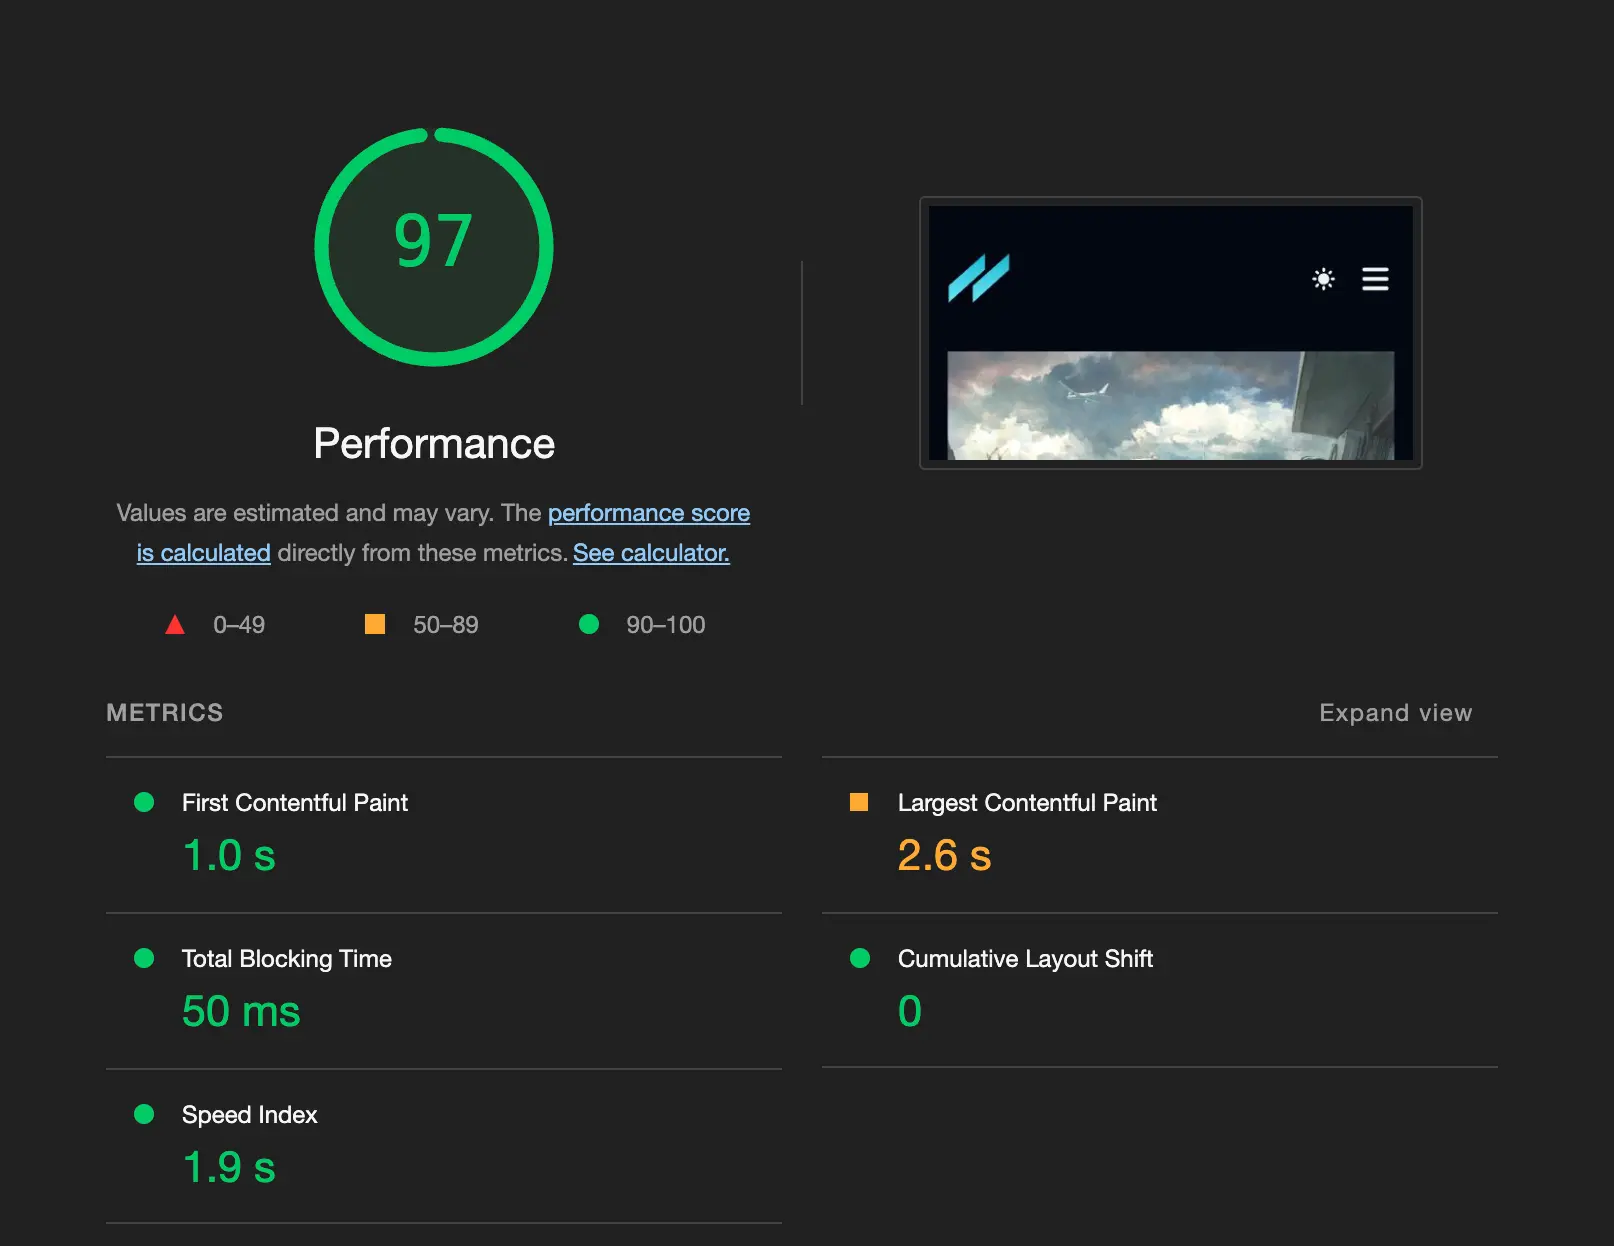
Task: Expand the Largest Contentful Paint metric
Action: [1027, 803]
